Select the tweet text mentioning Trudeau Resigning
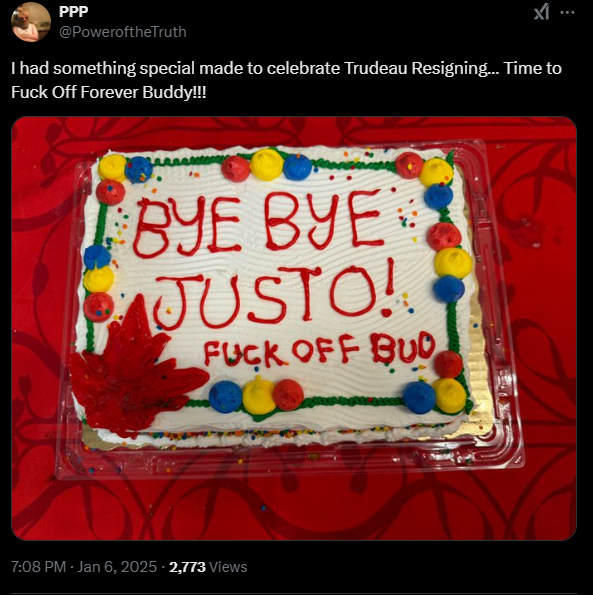This screenshot has height=595, width=593. pyautogui.click(x=286, y=68)
